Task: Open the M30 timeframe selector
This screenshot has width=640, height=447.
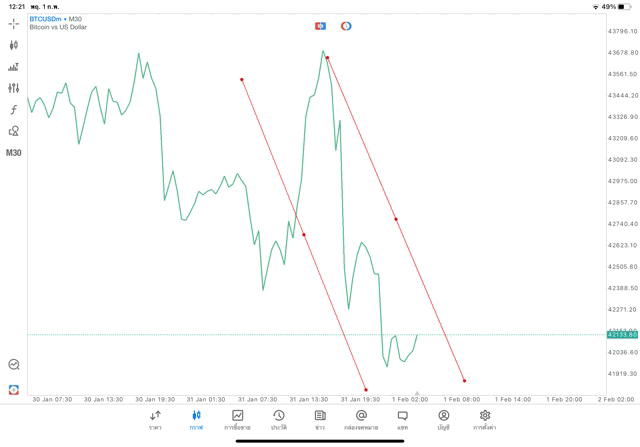Action: [x=14, y=153]
